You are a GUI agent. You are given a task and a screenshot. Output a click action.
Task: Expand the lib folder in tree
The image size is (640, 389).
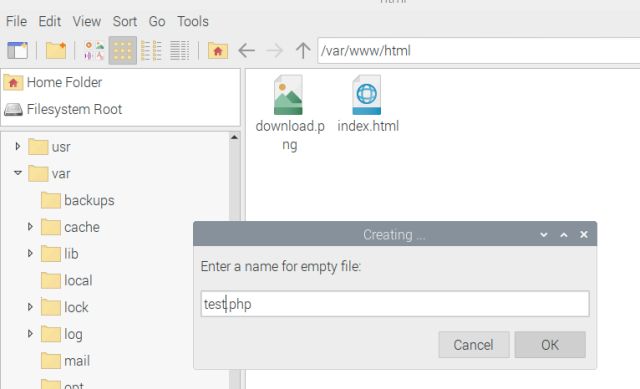(x=30, y=253)
